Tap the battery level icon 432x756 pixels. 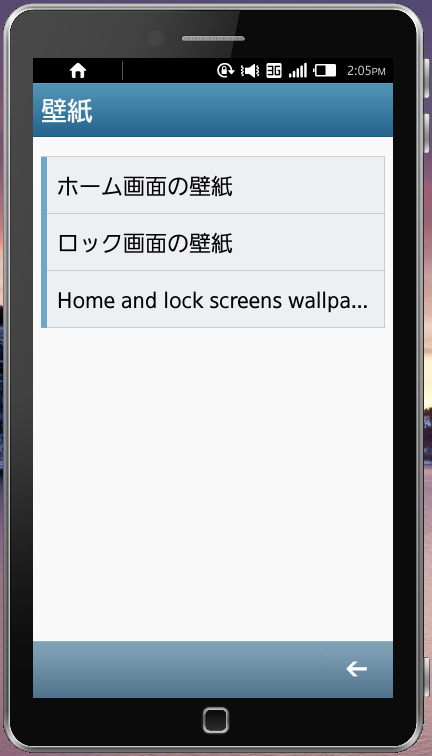tap(325, 71)
